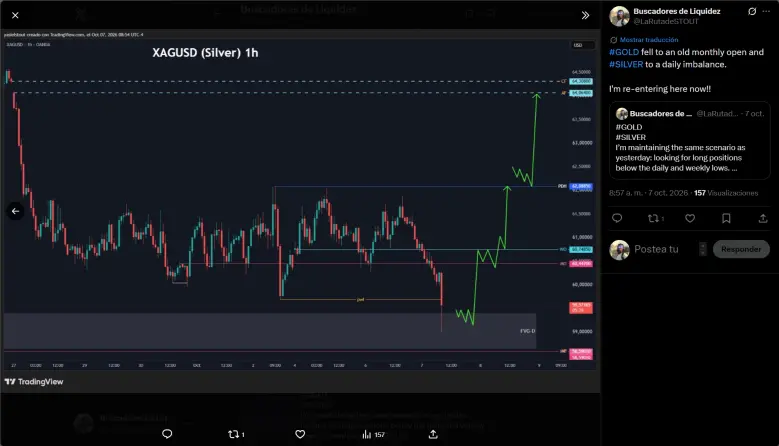Like the post using heart below image
The width and height of the screenshot is (779, 446).
click(300, 434)
